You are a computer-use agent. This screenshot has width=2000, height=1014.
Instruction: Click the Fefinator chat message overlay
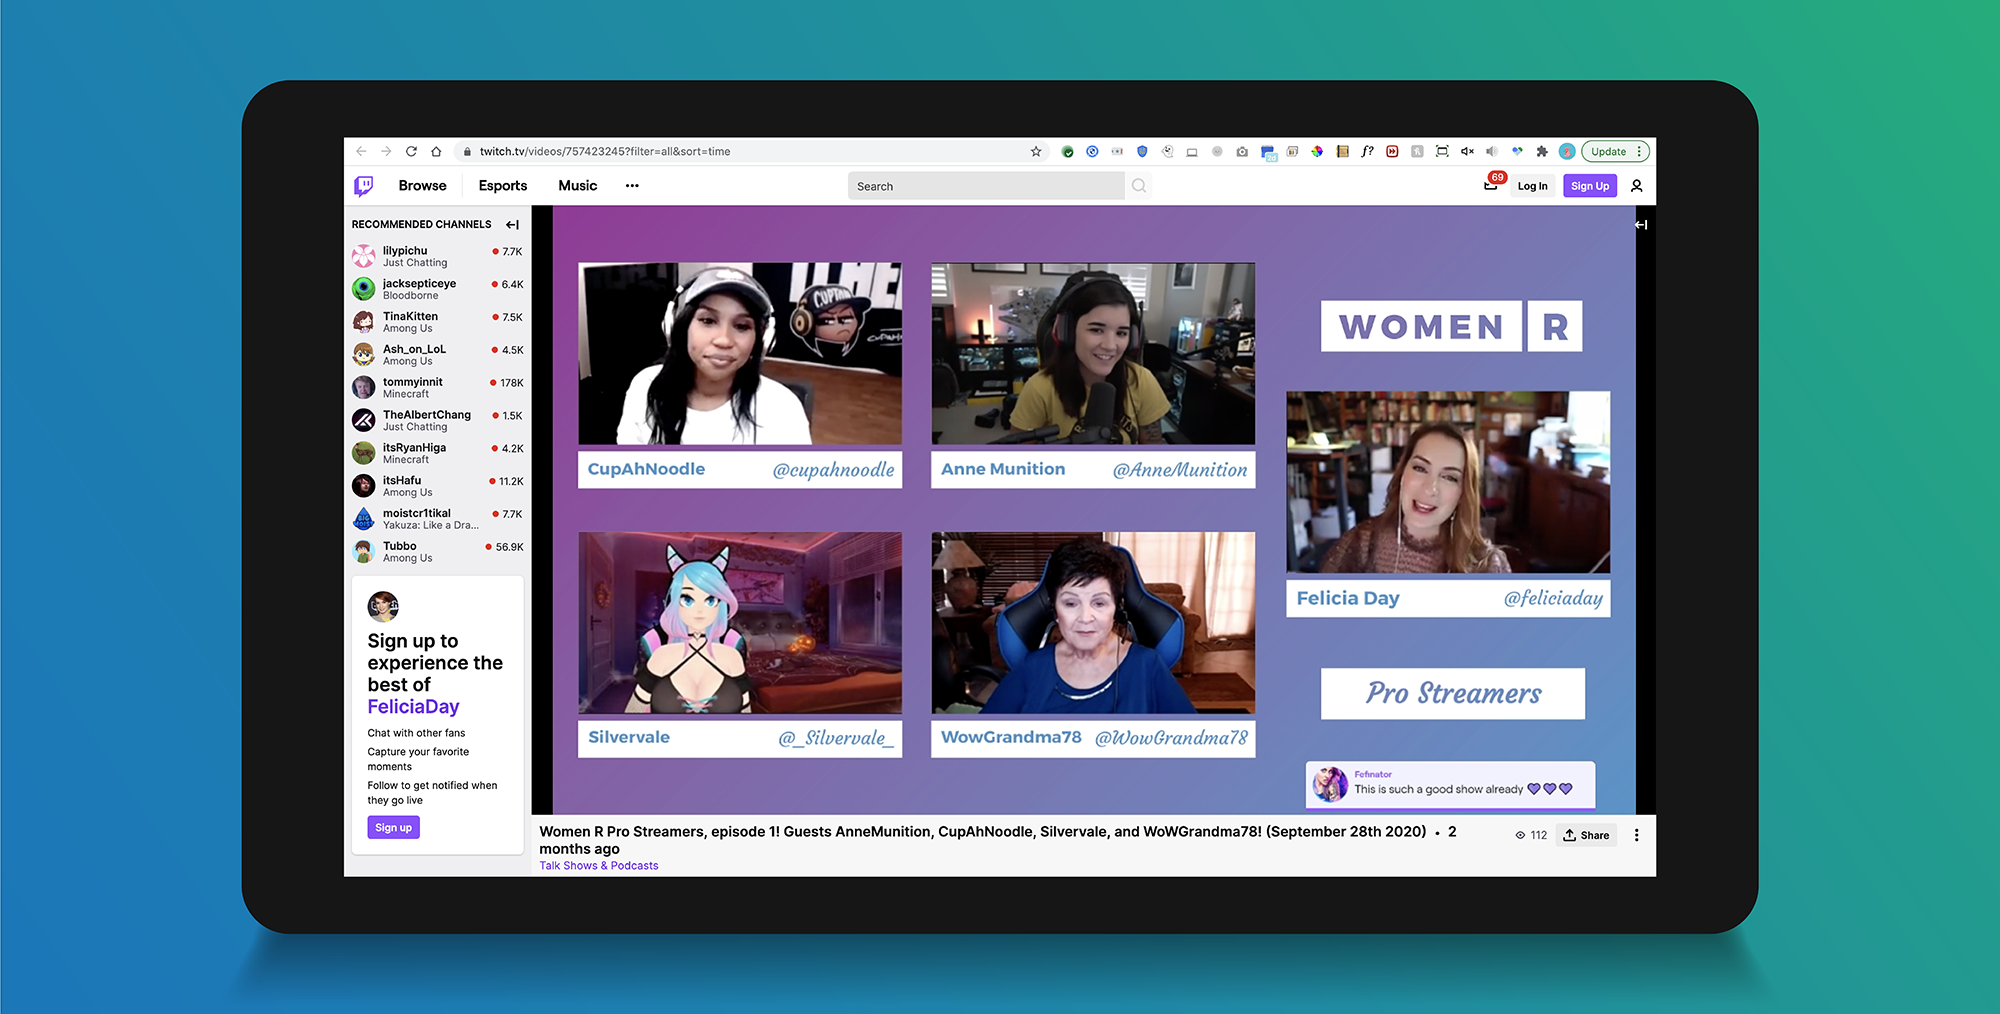point(1450,784)
